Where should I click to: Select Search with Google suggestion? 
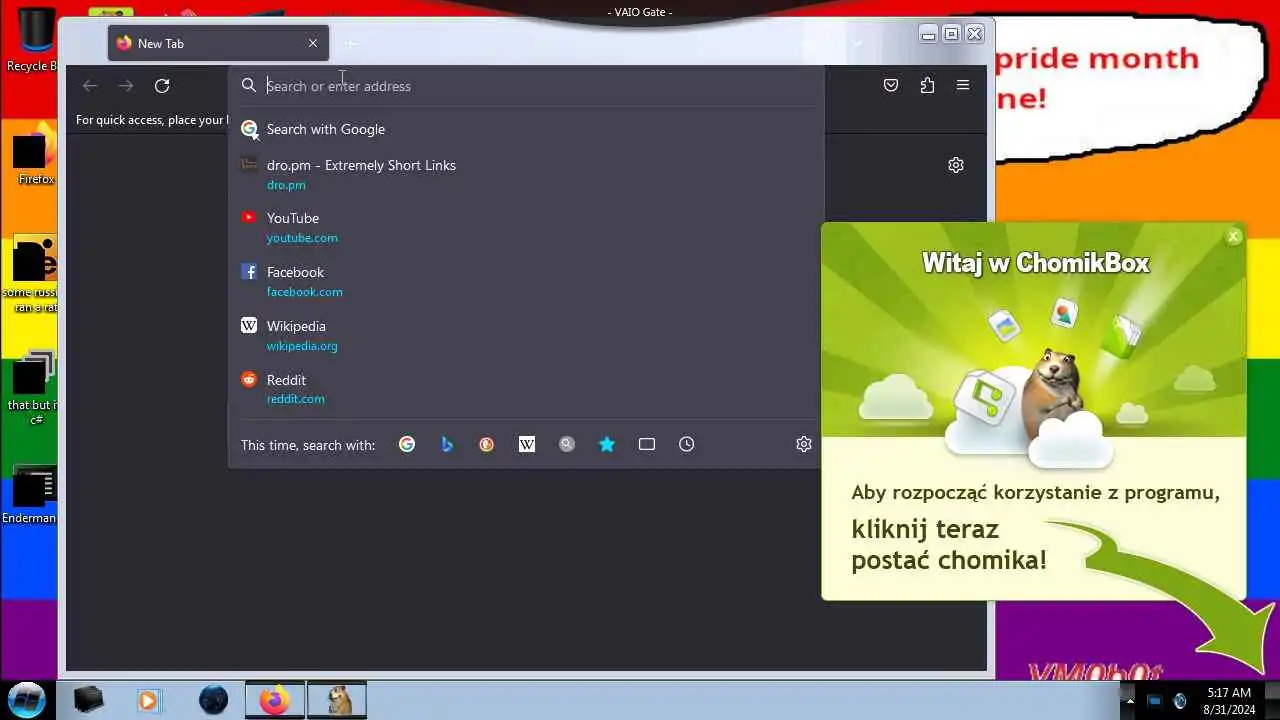(526, 129)
